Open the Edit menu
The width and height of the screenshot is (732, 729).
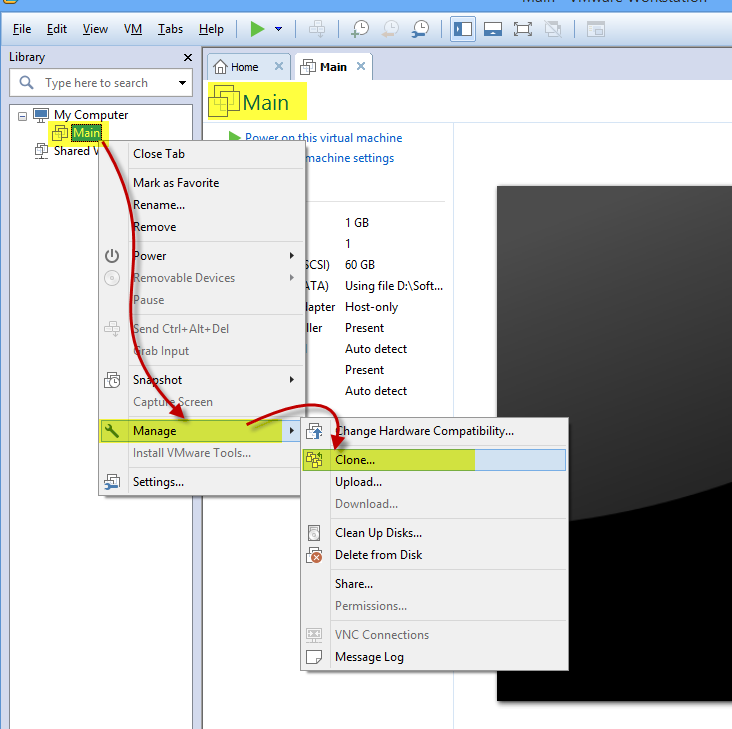point(57,29)
